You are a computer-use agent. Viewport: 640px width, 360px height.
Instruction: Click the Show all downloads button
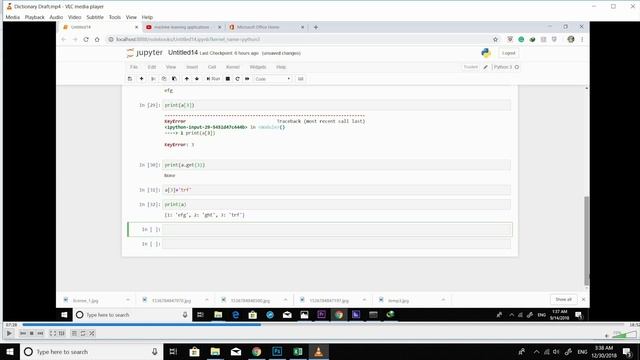tap(563, 300)
